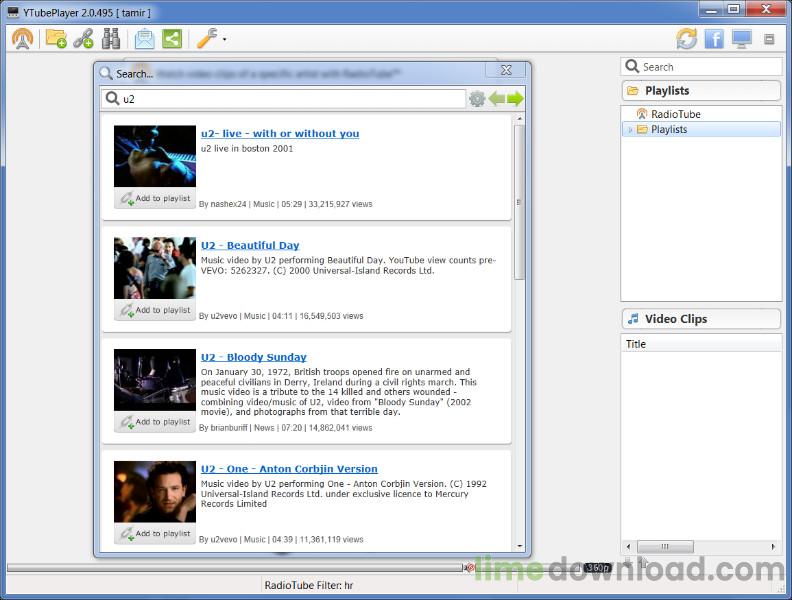The width and height of the screenshot is (792, 600).
Task: Add 'with or without you' to playlist
Action: (x=155, y=198)
